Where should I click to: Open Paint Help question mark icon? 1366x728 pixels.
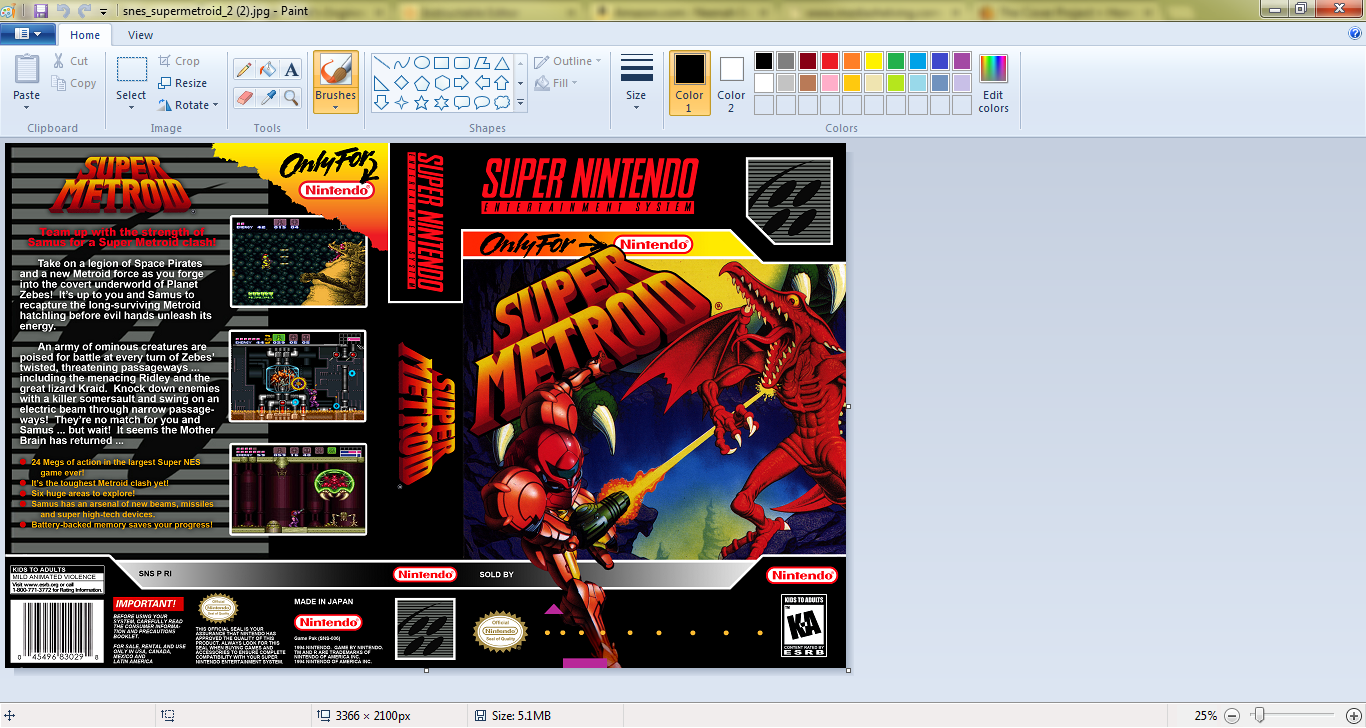[x=1354, y=34]
